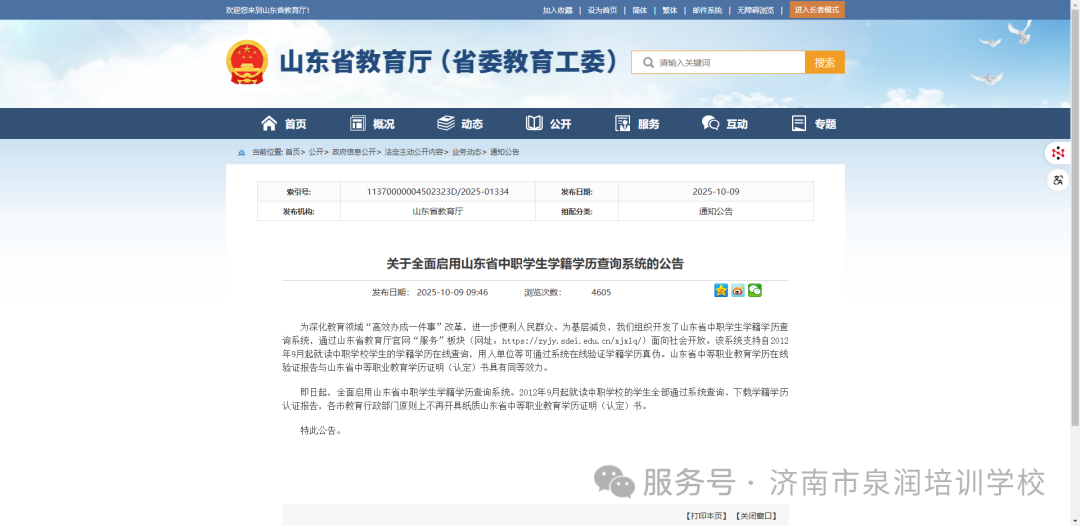Open the 动态 news section icon
Image resolution: width=1080 pixels, height=526 pixels.
(x=446, y=123)
